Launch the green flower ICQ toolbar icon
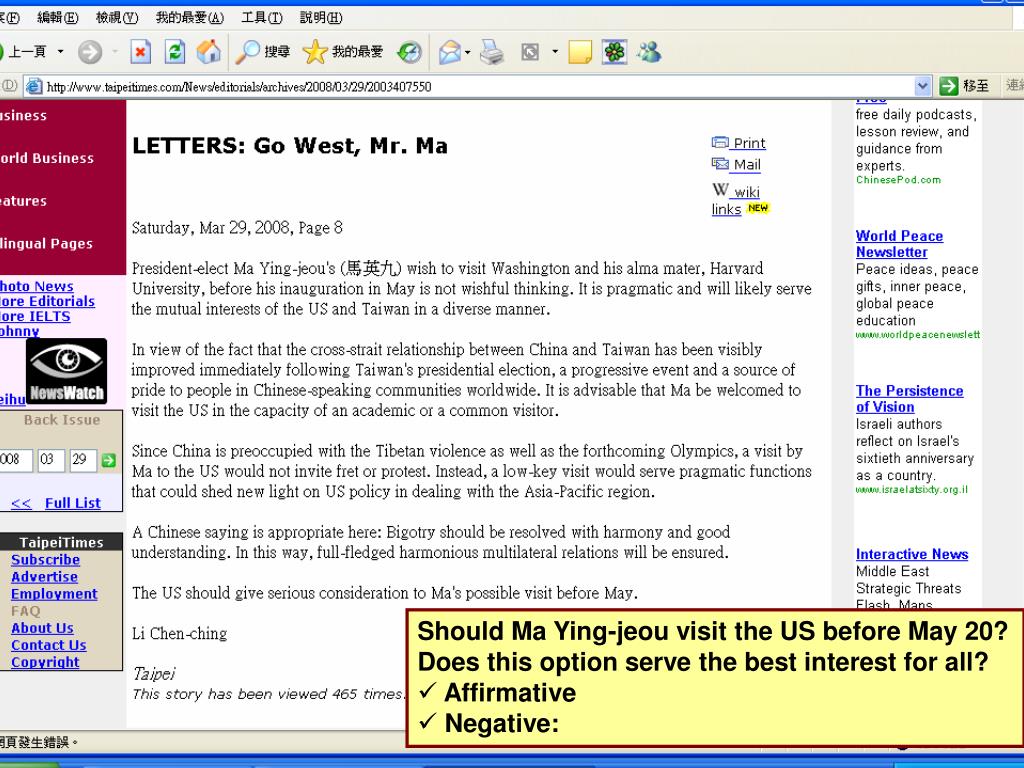The image size is (1024, 768). 615,52
